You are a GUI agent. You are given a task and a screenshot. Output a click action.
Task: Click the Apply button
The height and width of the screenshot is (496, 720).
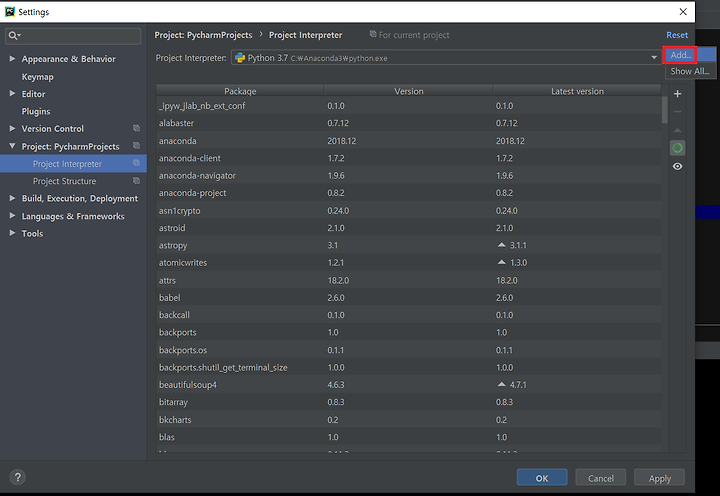pos(659,478)
